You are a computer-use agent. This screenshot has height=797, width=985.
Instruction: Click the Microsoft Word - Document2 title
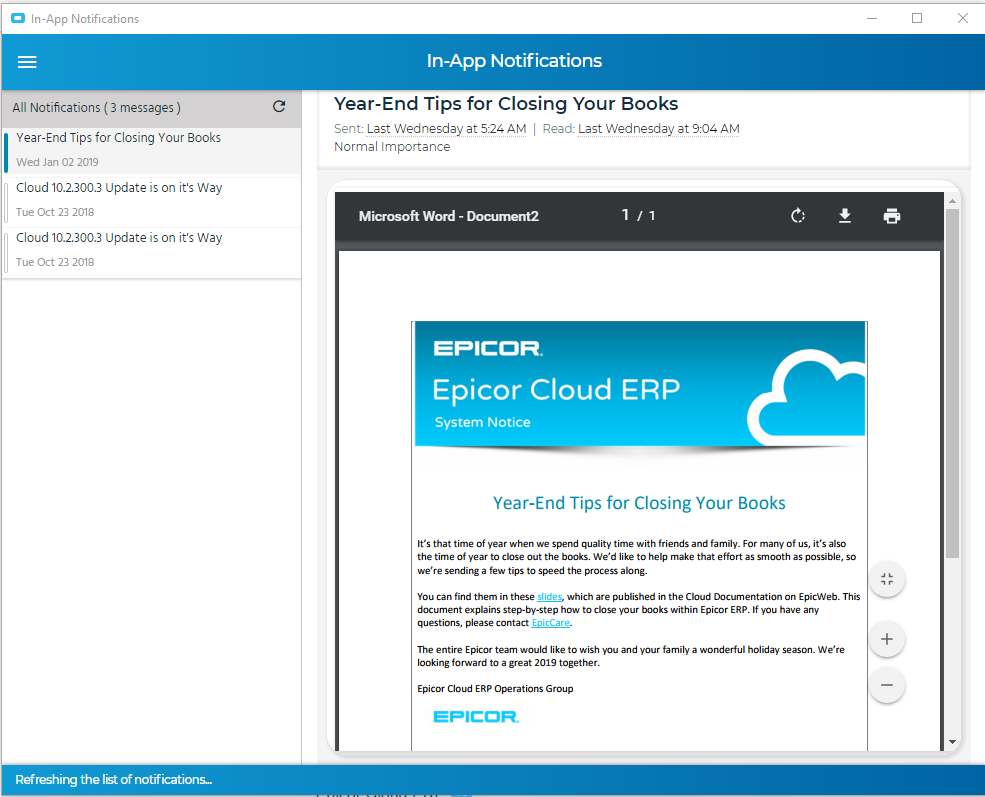tap(449, 216)
